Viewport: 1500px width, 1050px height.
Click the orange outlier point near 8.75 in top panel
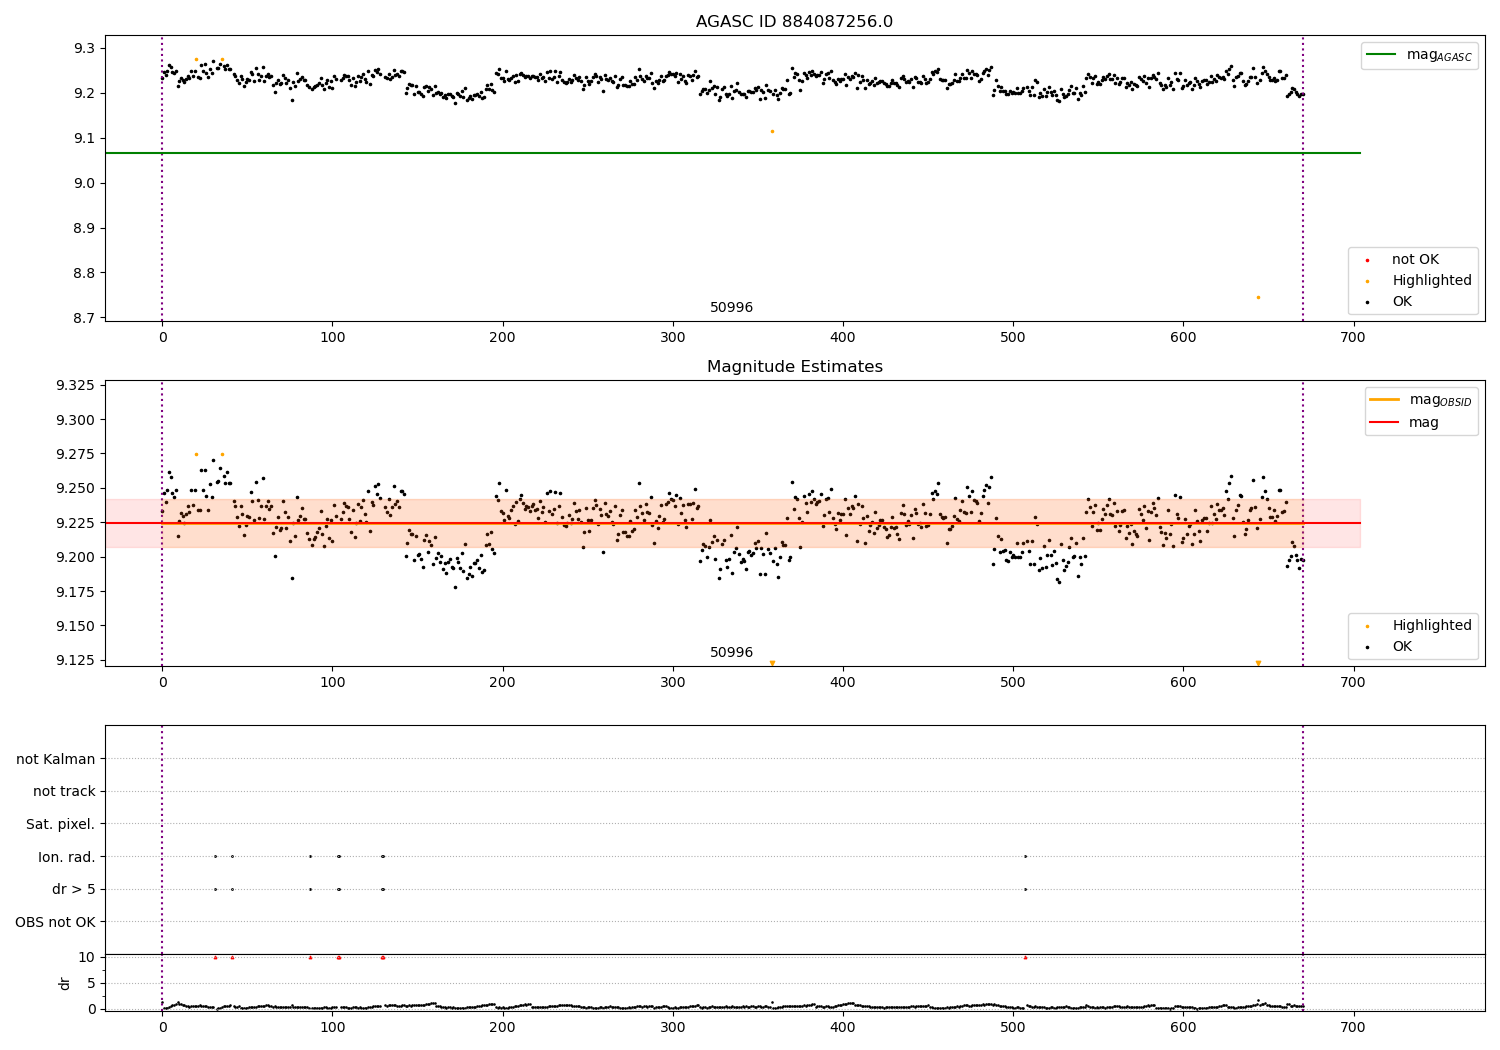[1258, 297]
